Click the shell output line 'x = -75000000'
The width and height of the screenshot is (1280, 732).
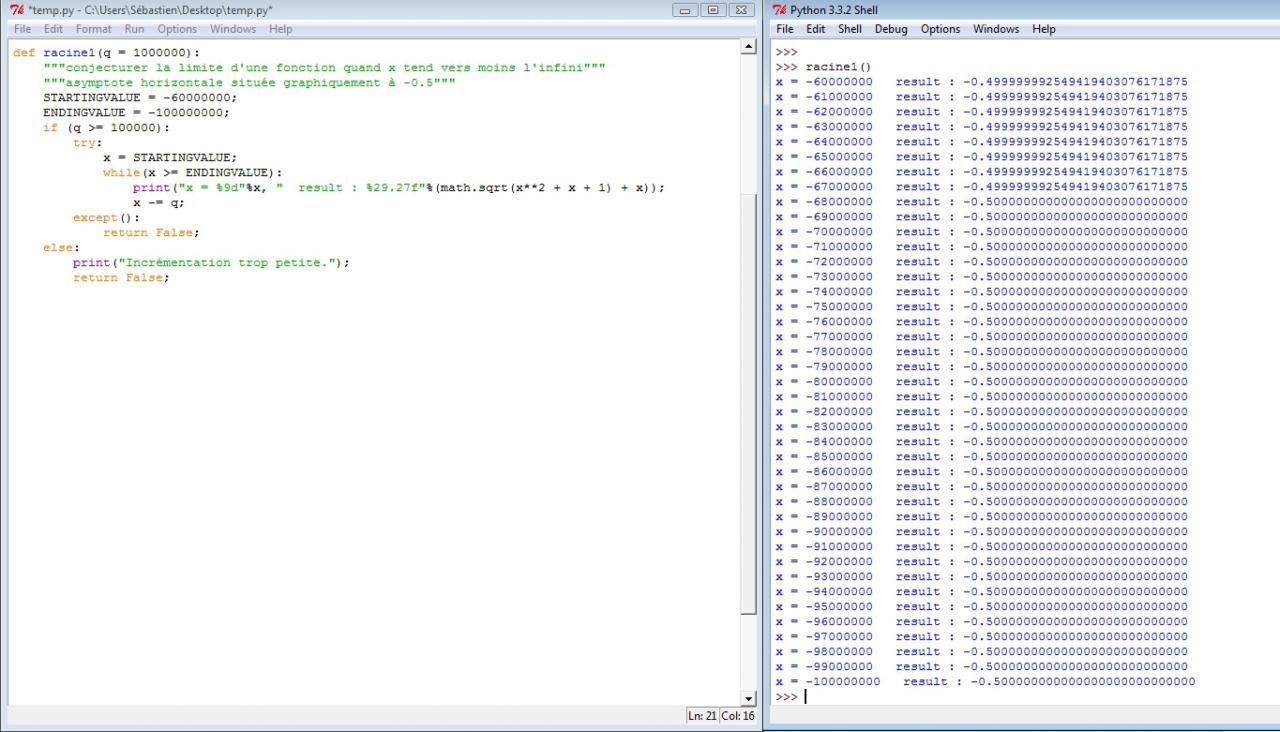981,307
